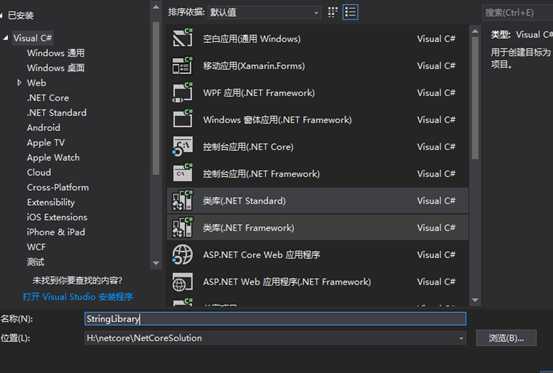Click the Windows Forms app template icon
553x373 pixels.
[x=182, y=119]
